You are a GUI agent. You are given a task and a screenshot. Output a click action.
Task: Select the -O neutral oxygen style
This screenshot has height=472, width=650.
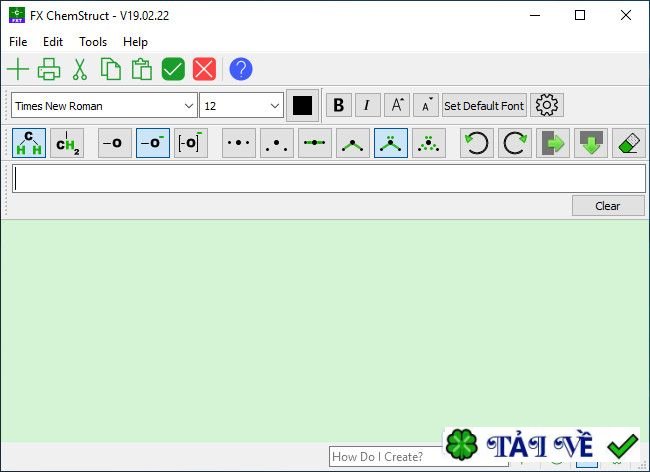tap(115, 143)
